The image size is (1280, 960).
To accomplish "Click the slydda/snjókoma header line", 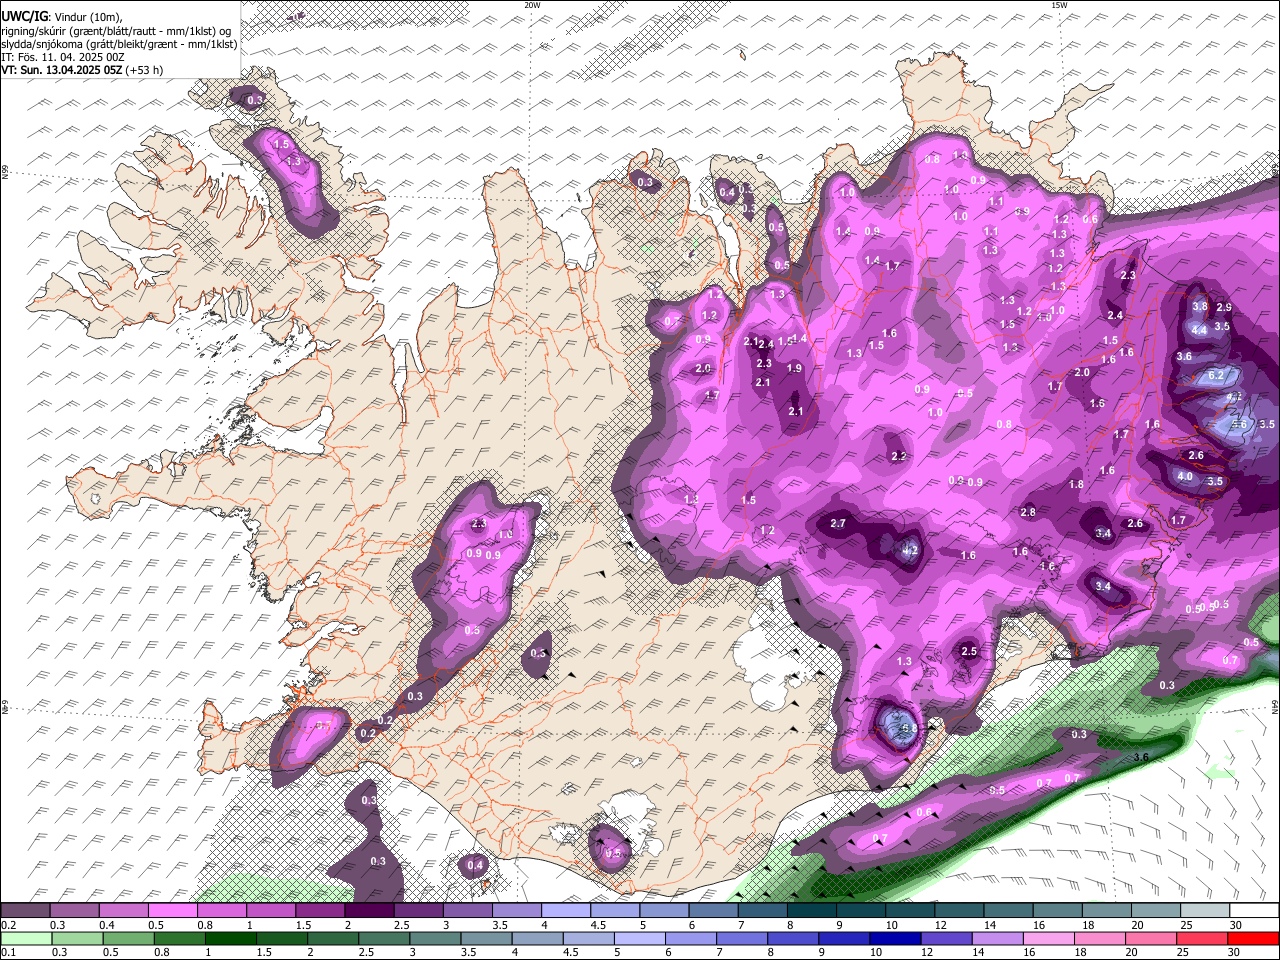I will click(x=119, y=44).
